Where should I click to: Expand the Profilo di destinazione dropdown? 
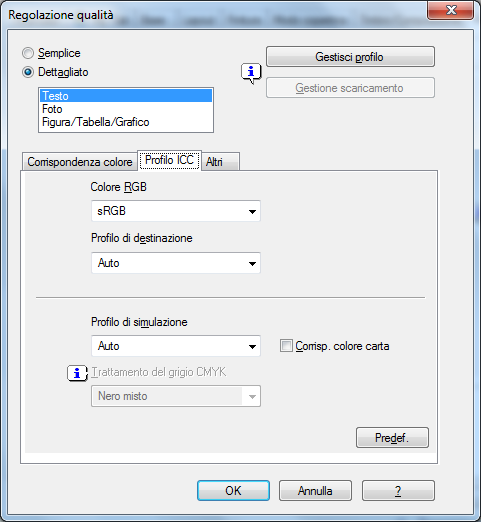coord(176,263)
